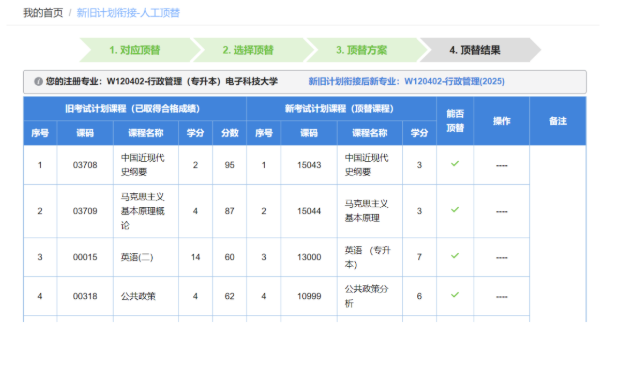Go to step 2 选择顶替
Image resolution: width=626 pixels, height=372 pixels.
click(248, 50)
